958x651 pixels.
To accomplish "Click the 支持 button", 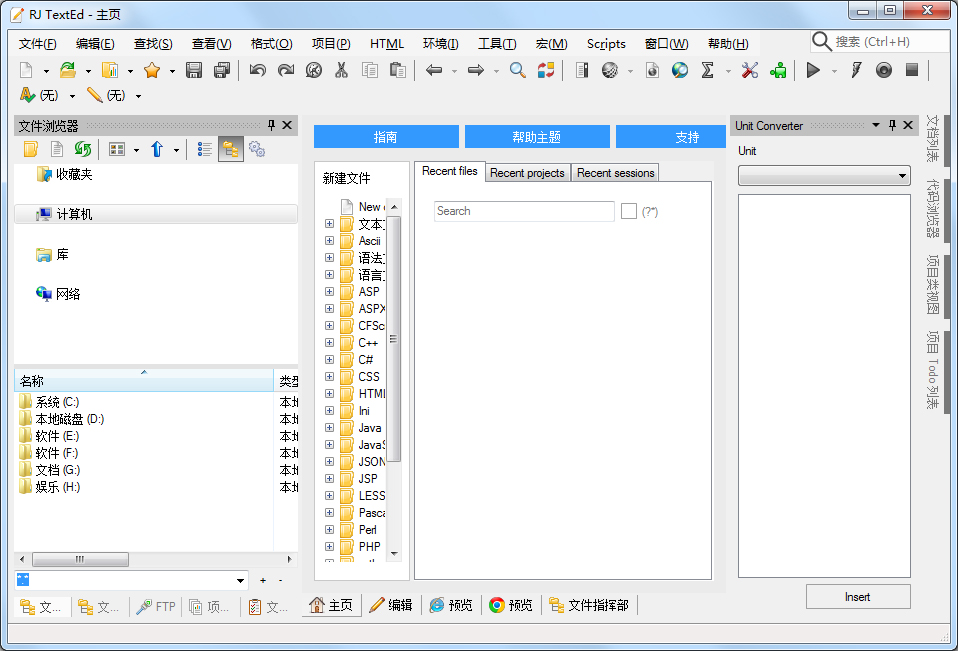I will pyautogui.click(x=671, y=137).
